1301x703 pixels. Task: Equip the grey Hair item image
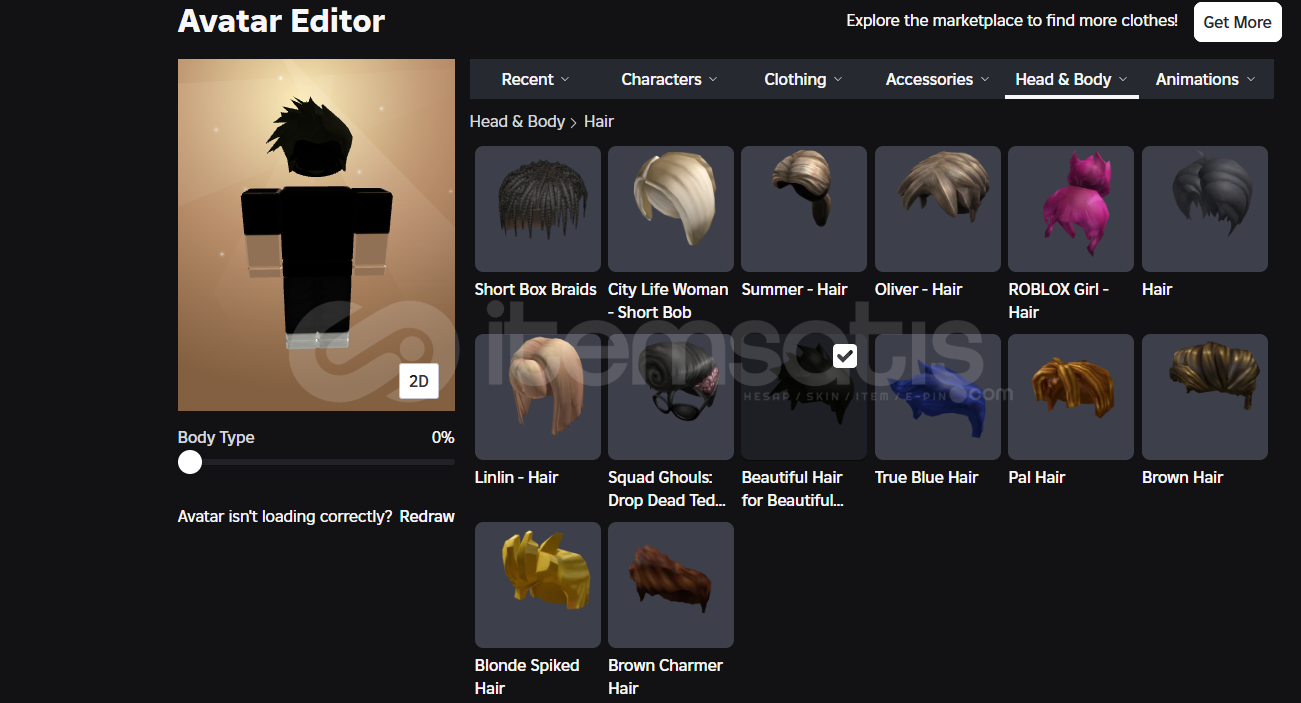[1205, 209]
